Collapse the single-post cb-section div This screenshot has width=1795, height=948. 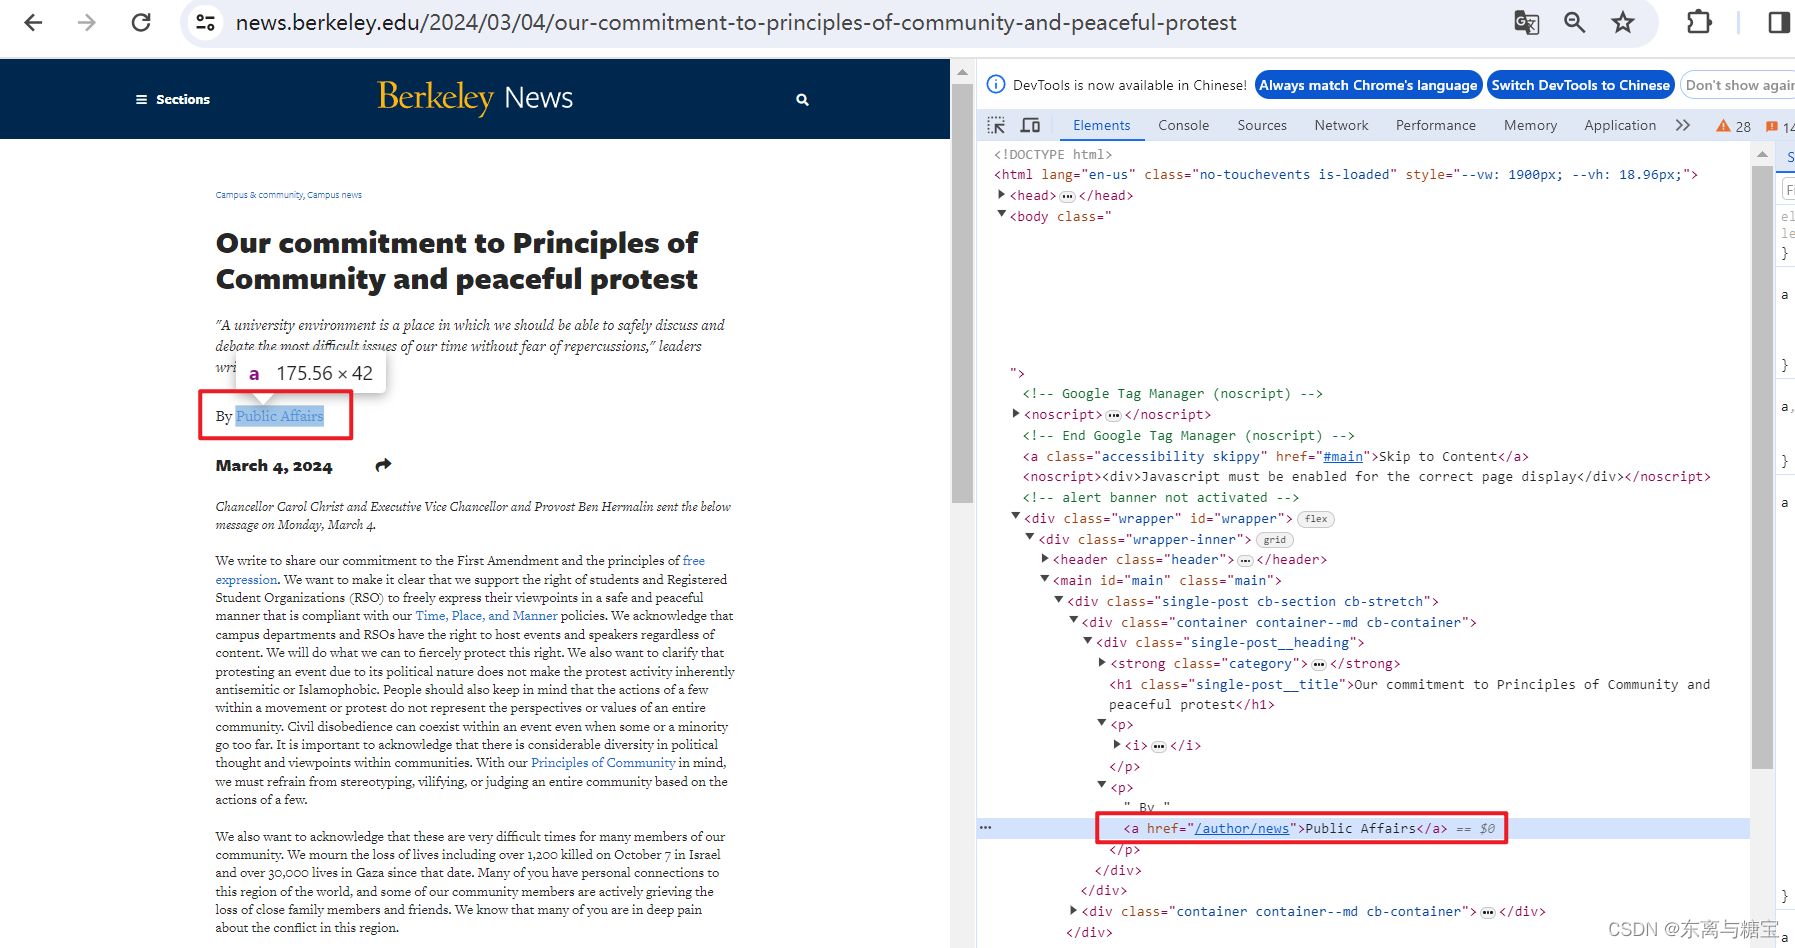[x=1059, y=600]
